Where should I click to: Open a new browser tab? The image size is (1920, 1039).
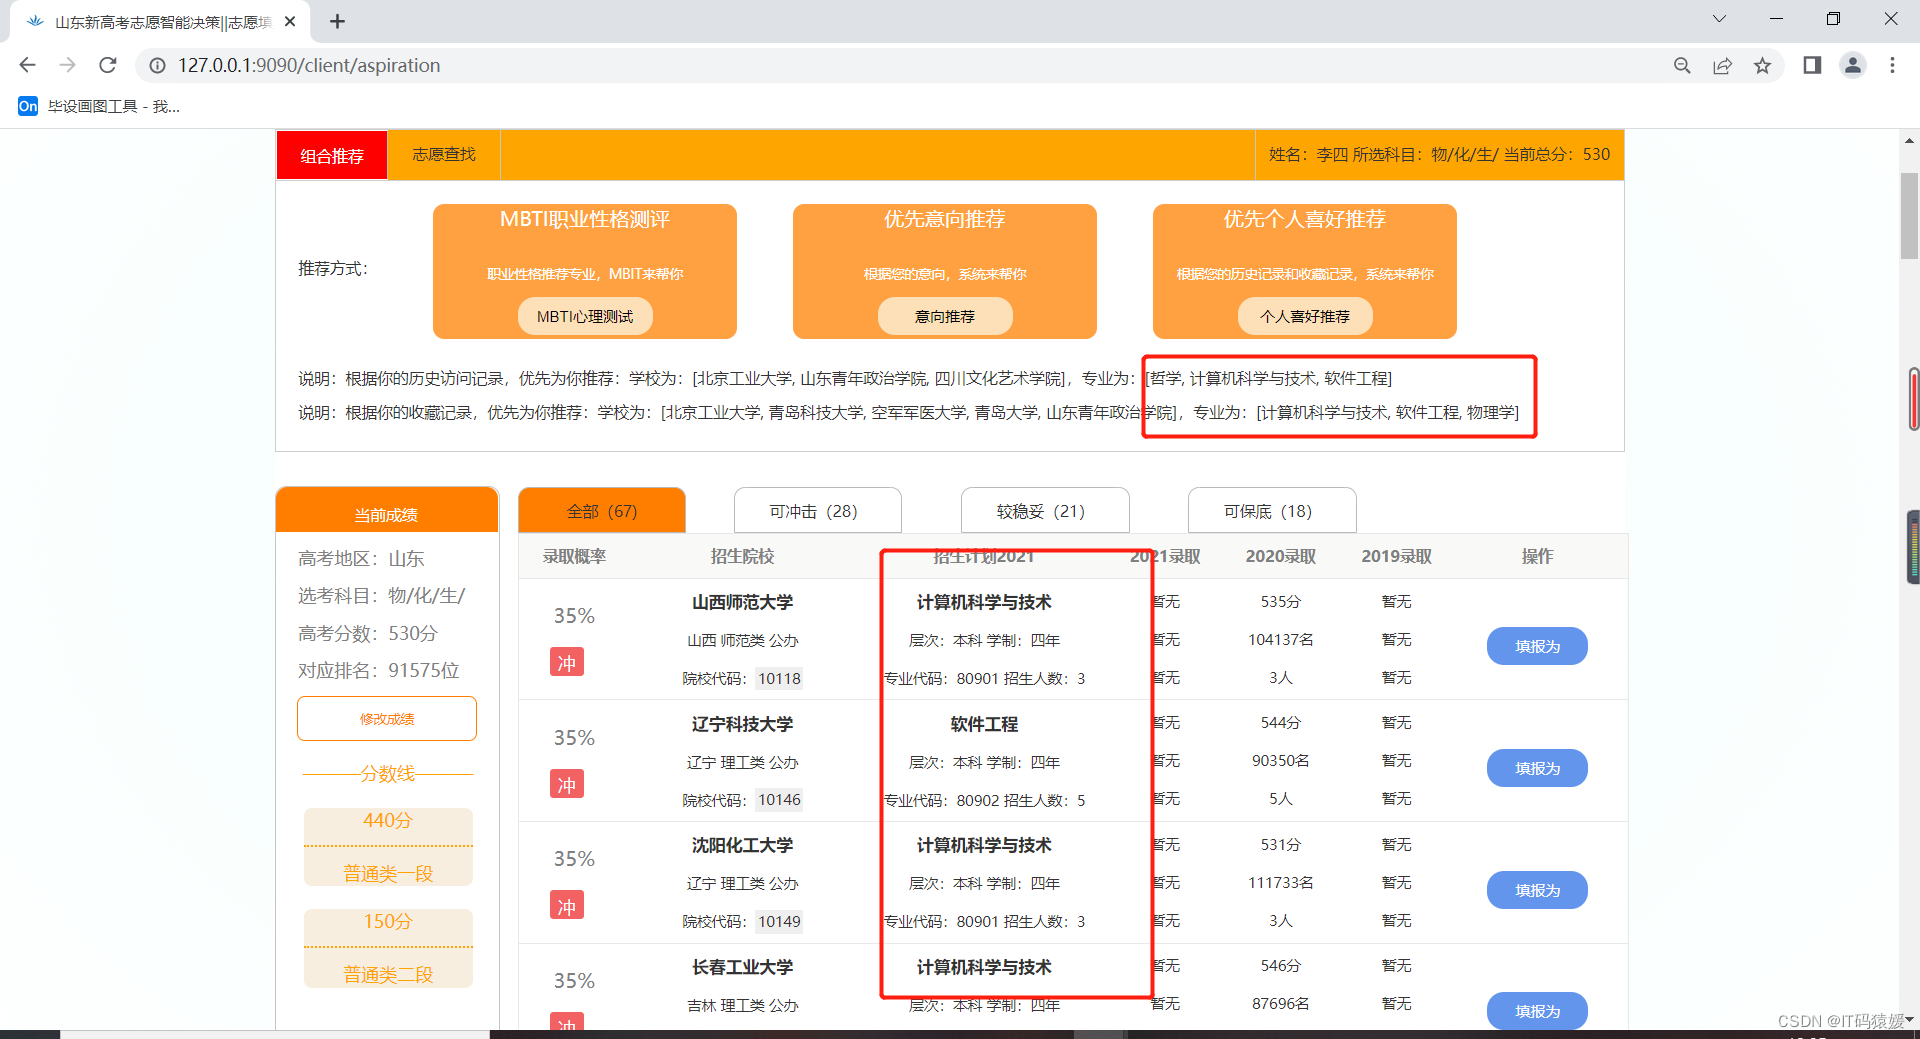[338, 21]
